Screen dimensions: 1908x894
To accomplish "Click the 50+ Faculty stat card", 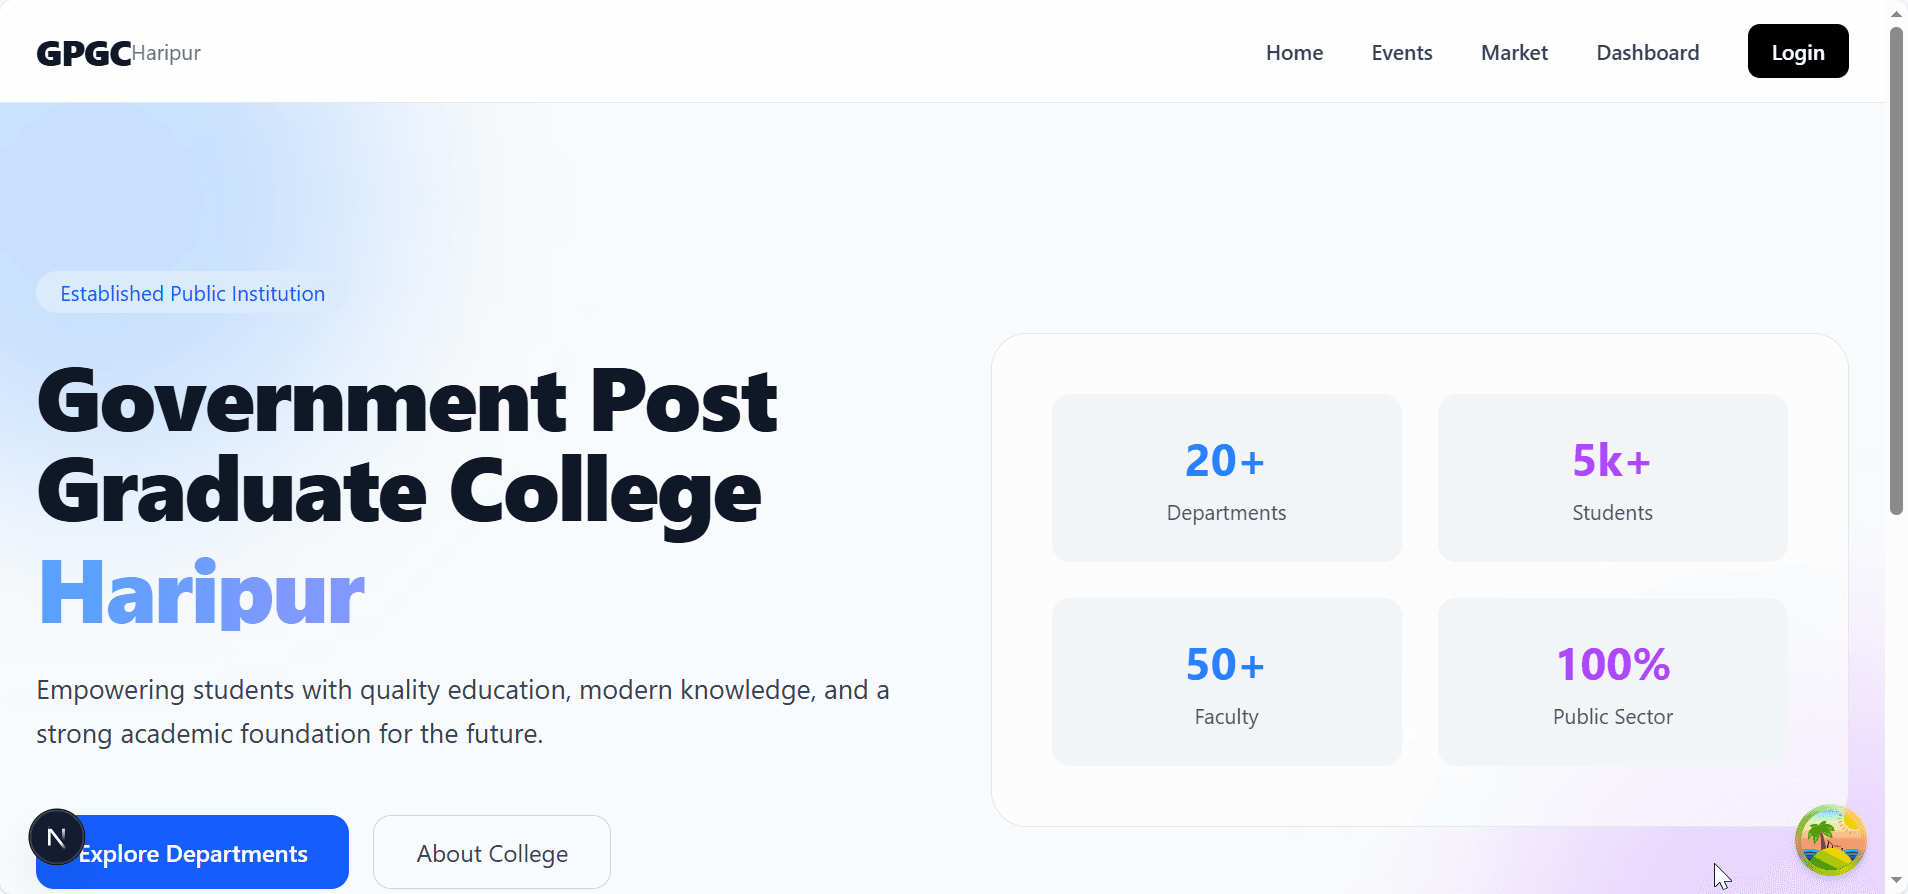I will click(1225, 682).
